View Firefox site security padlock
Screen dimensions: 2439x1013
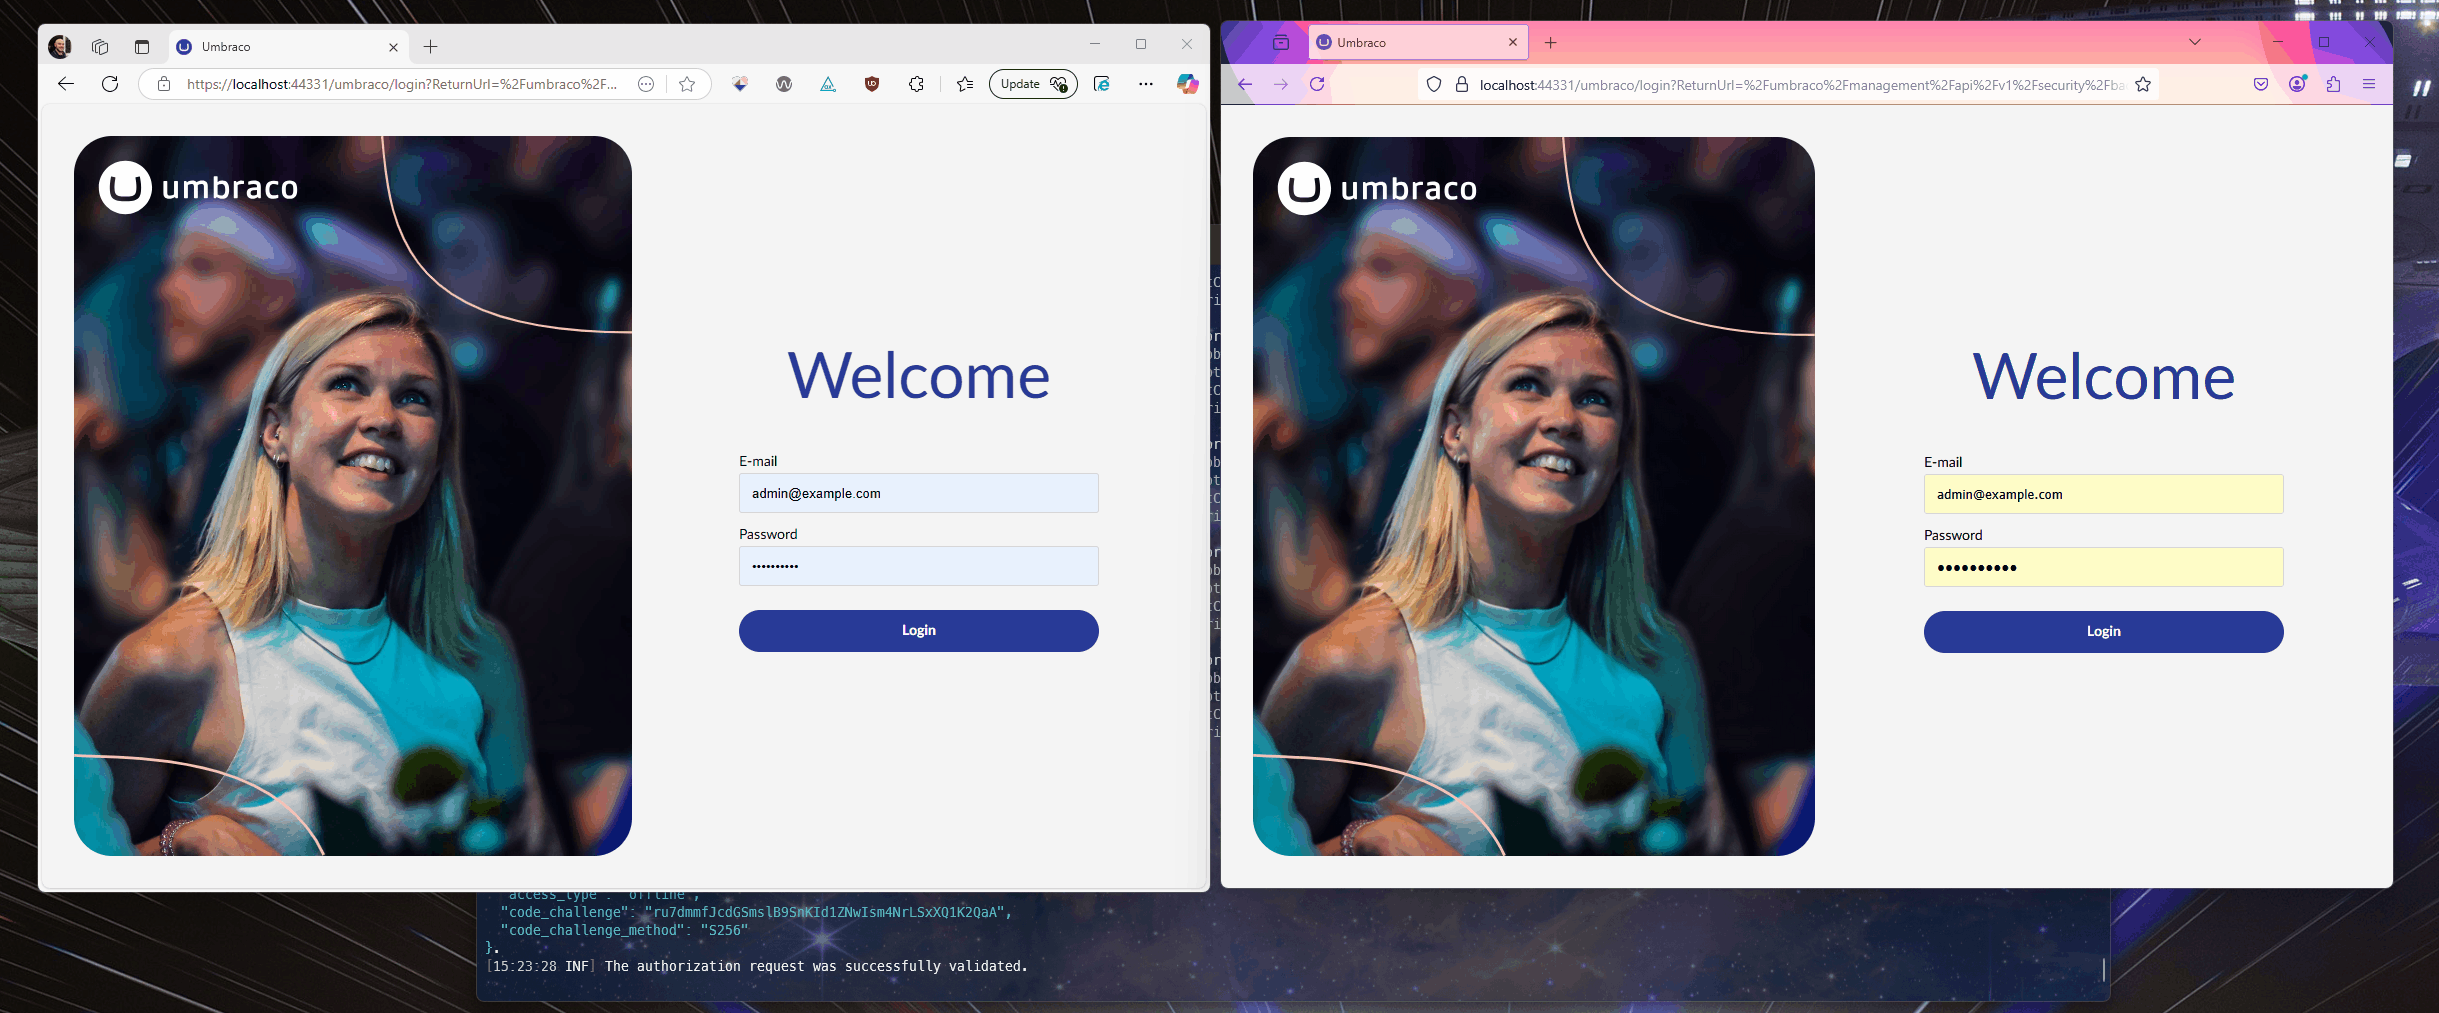click(1462, 85)
